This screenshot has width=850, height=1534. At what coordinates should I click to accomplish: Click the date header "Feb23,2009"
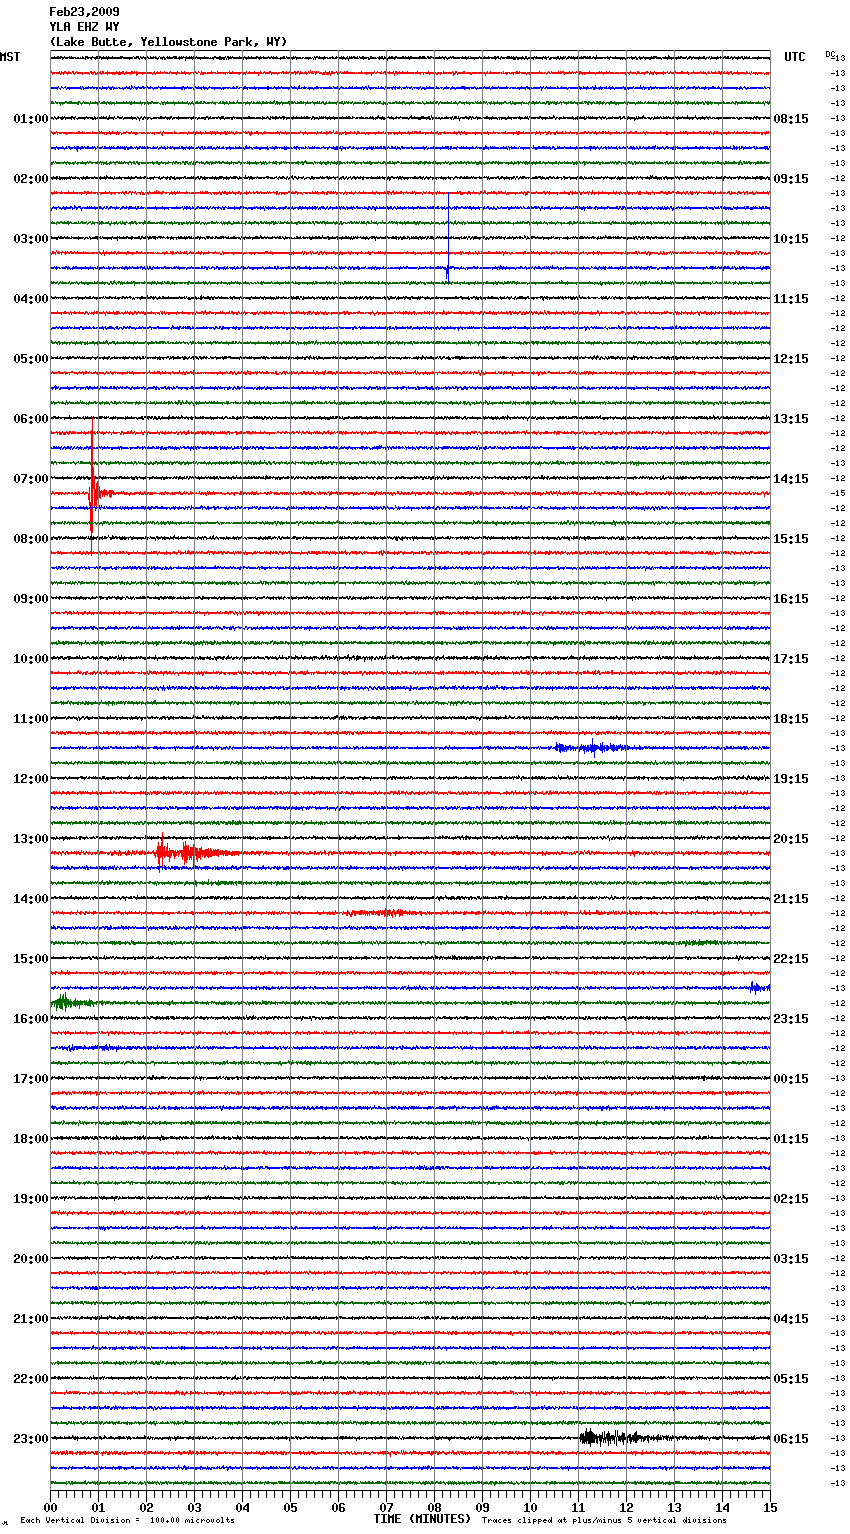coord(84,12)
